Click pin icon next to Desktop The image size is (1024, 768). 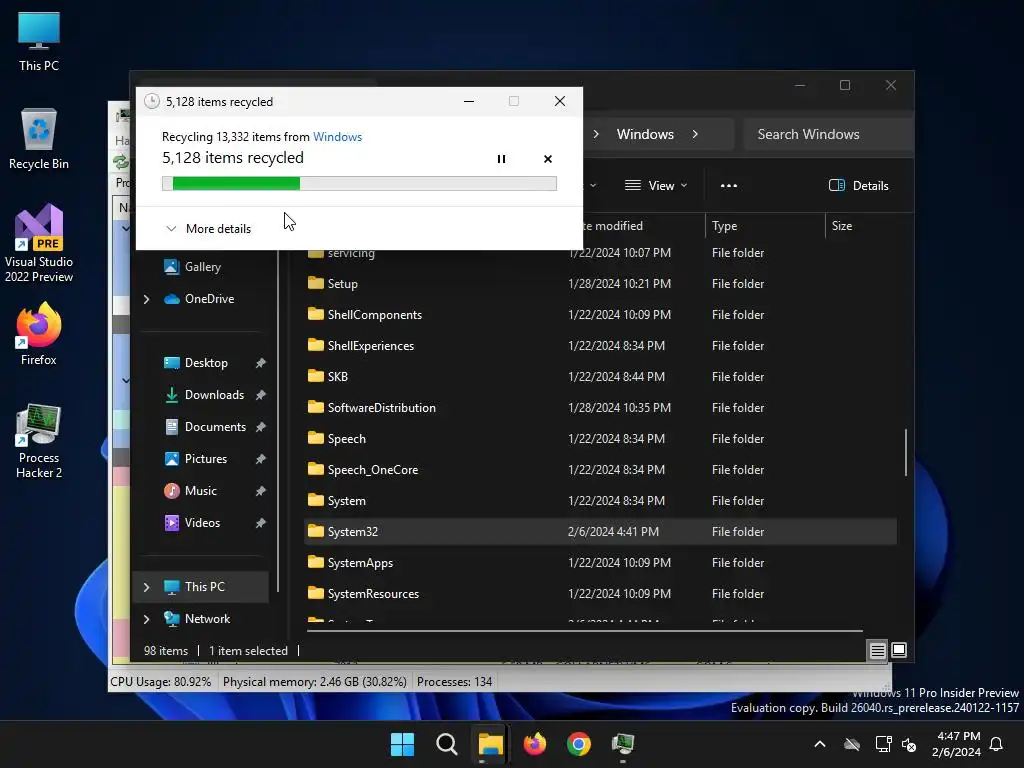tap(261, 363)
